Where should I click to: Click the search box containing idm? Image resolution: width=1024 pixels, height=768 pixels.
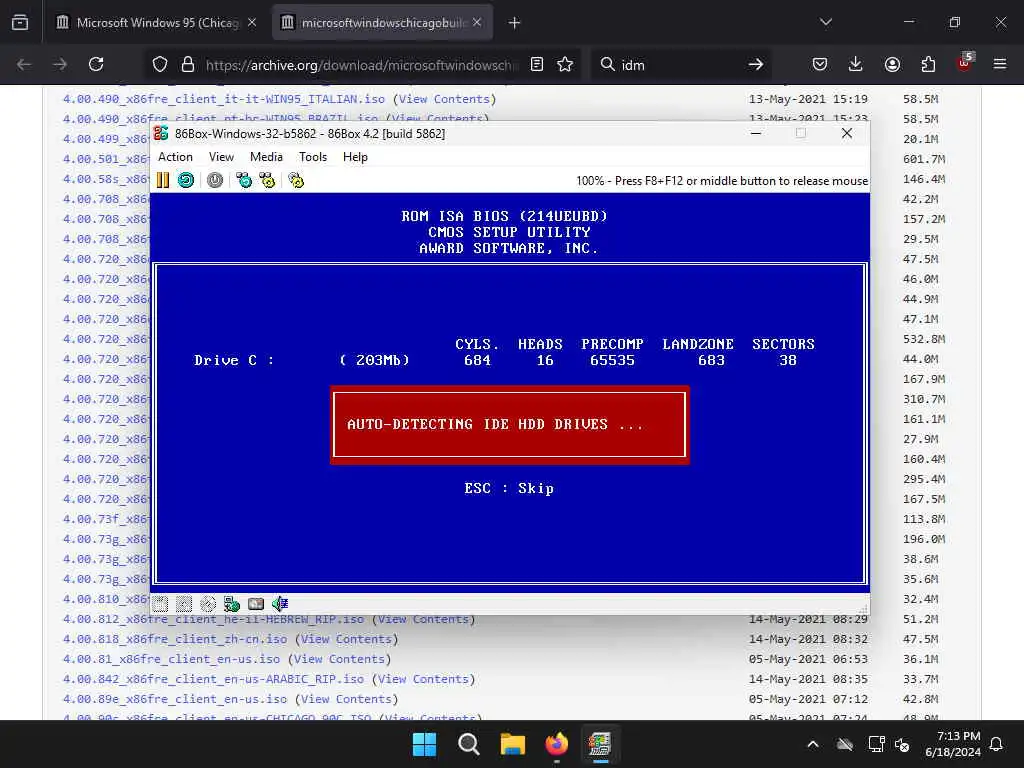[x=679, y=65]
